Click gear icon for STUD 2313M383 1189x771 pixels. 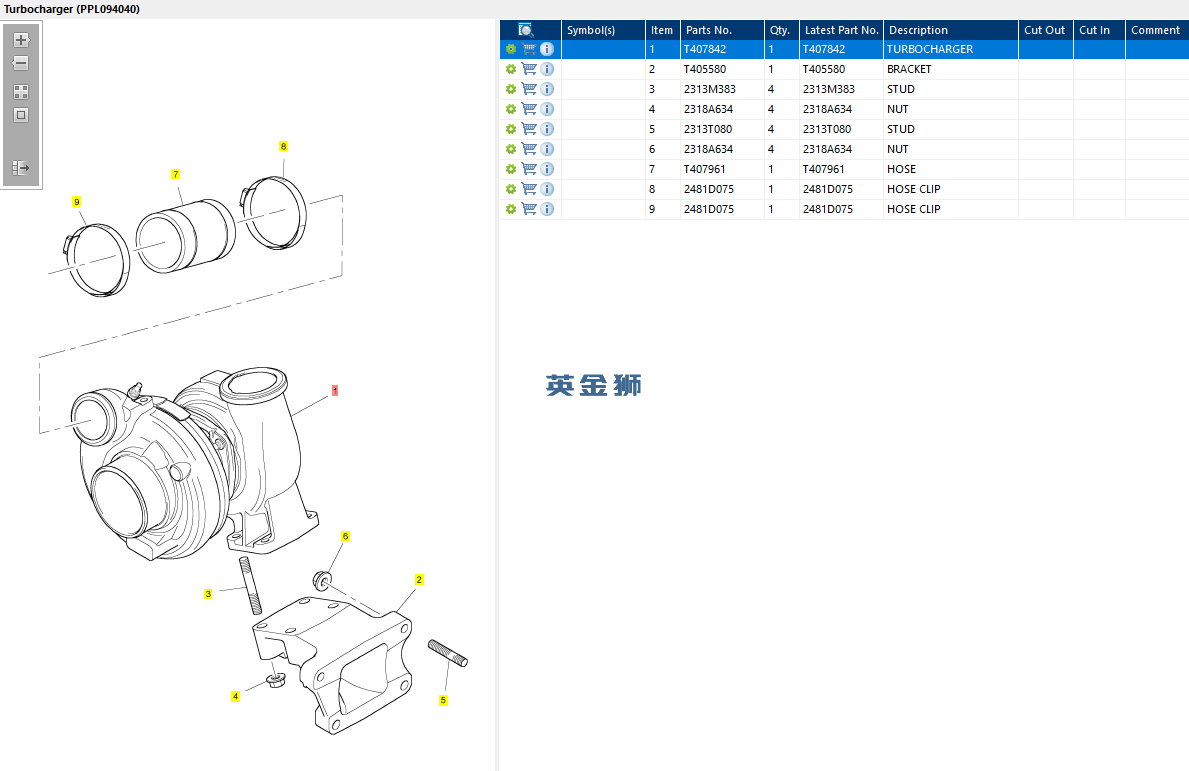[x=511, y=89]
